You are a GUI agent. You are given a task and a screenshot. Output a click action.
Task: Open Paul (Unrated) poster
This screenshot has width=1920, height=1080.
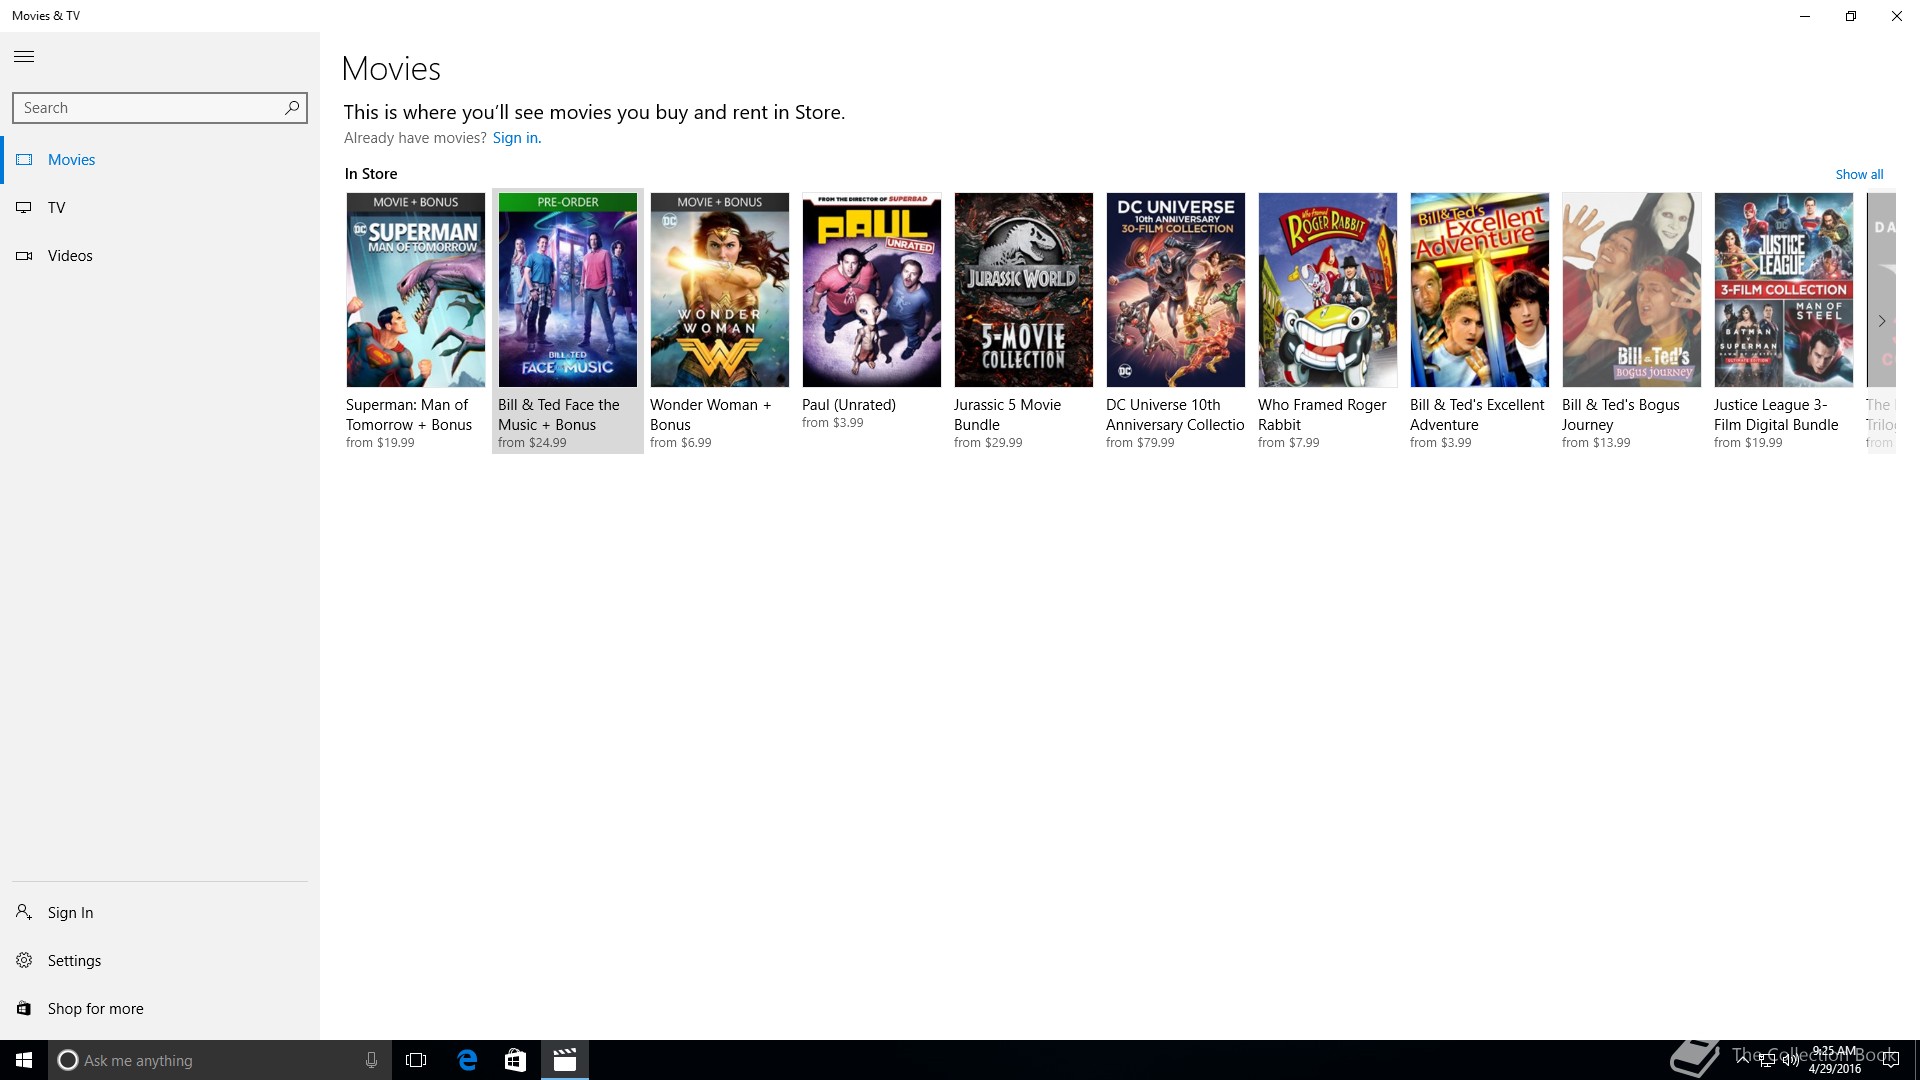click(872, 290)
